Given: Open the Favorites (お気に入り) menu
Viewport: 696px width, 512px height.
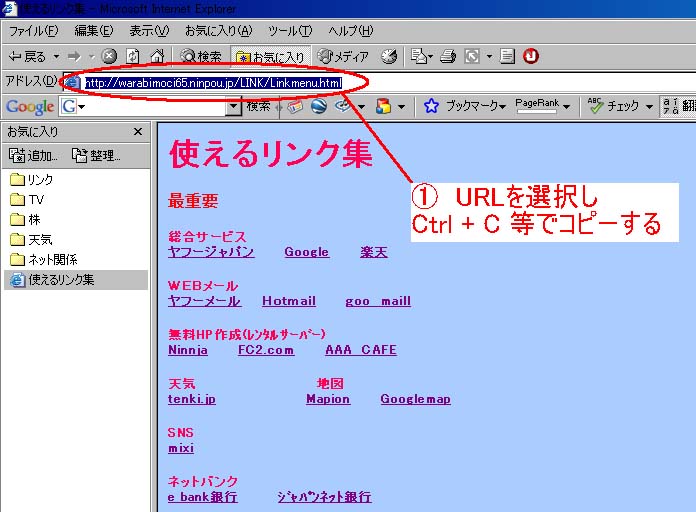Looking at the screenshot, I should pyautogui.click(x=218, y=31).
